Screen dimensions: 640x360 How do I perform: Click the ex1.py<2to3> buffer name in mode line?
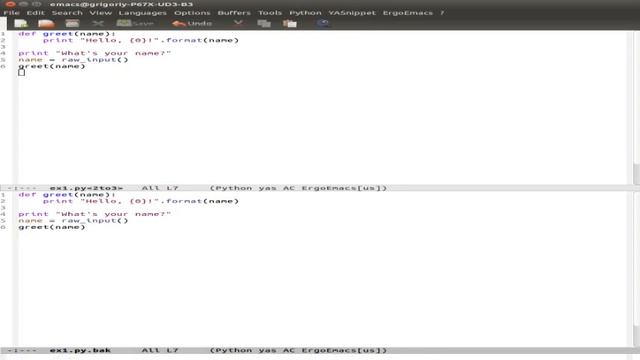86,188
